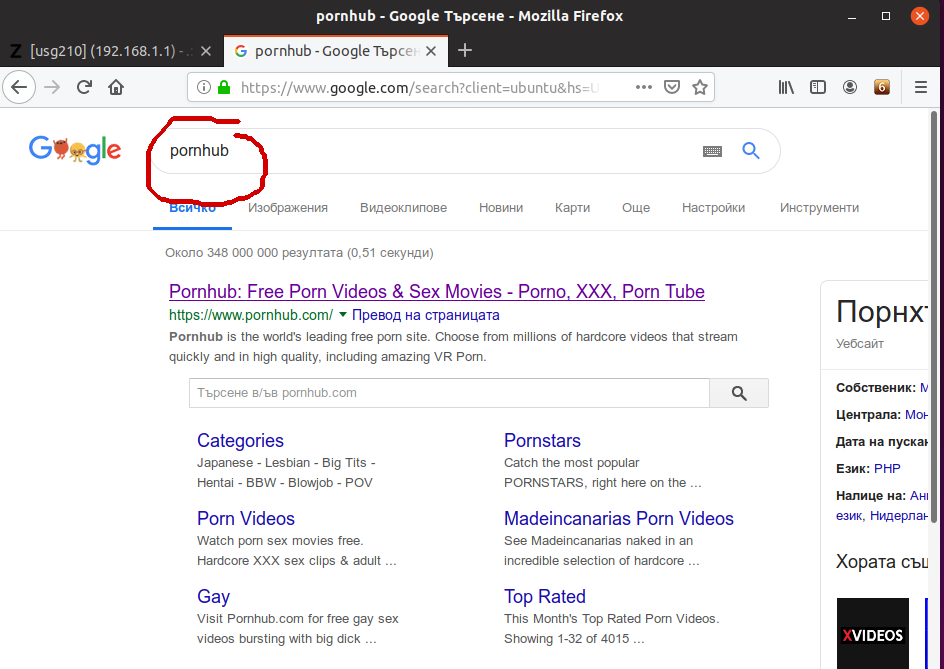Close the Google search tab
Viewport: 944px width, 669px height.
[431, 51]
